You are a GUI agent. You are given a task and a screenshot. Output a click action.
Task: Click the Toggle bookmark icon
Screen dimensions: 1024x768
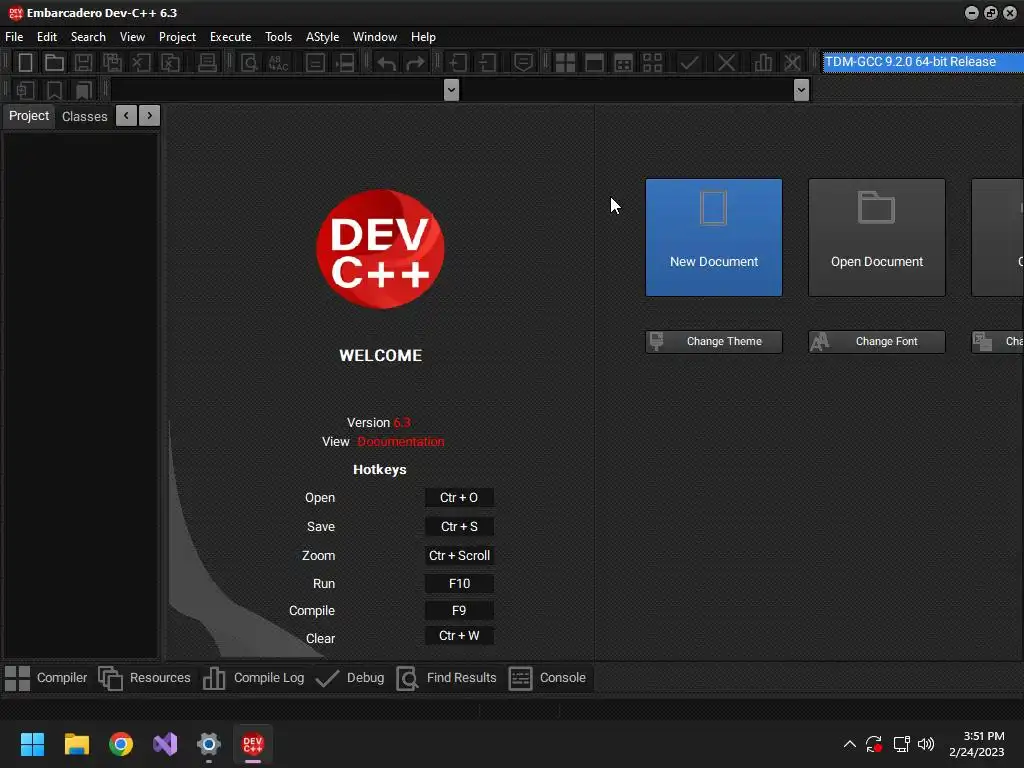pyautogui.click(x=54, y=90)
